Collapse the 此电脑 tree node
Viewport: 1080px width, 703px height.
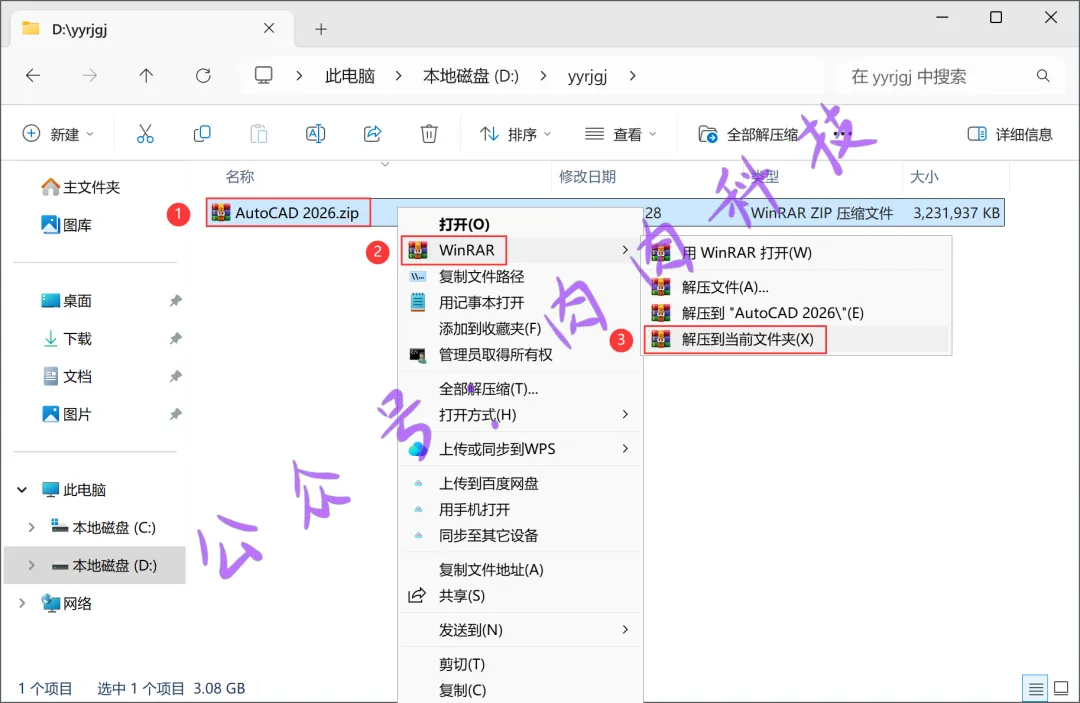point(22,490)
